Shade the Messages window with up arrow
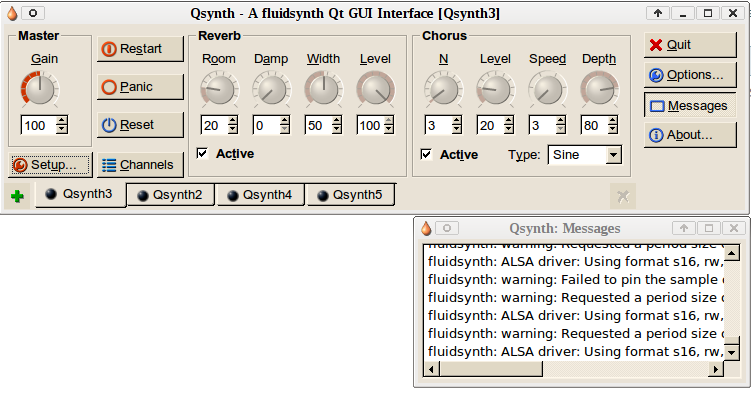 [684, 228]
